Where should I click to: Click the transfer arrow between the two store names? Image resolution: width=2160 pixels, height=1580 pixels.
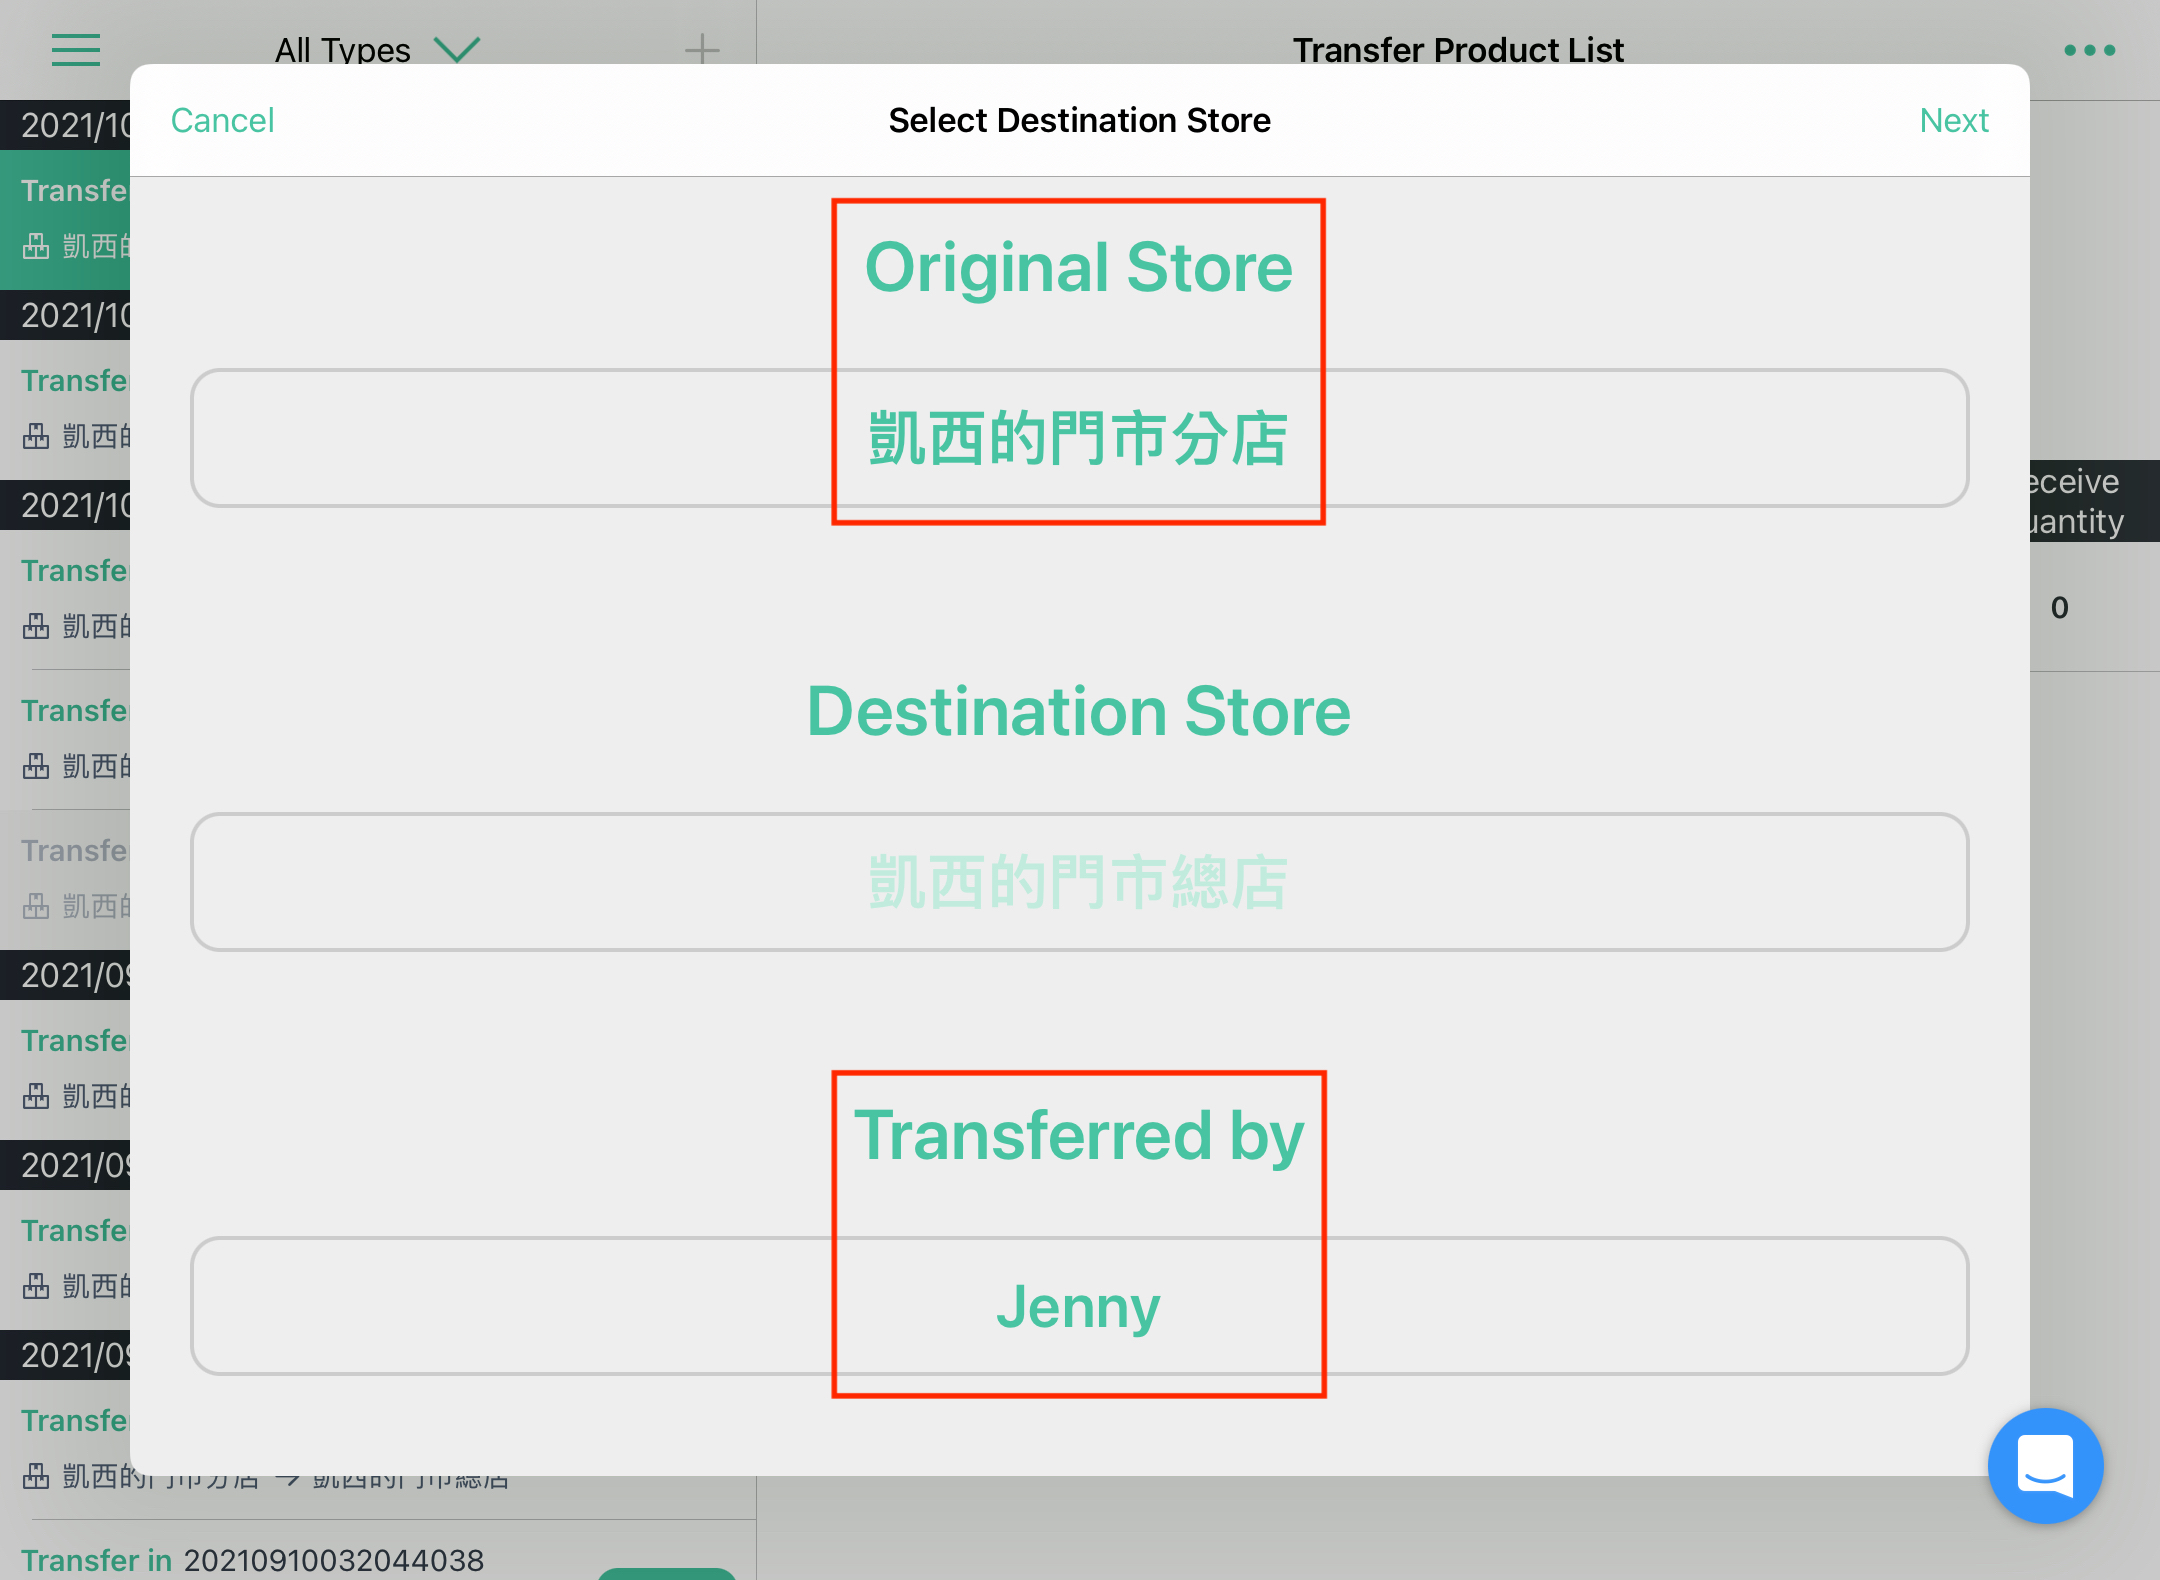click(291, 1478)
